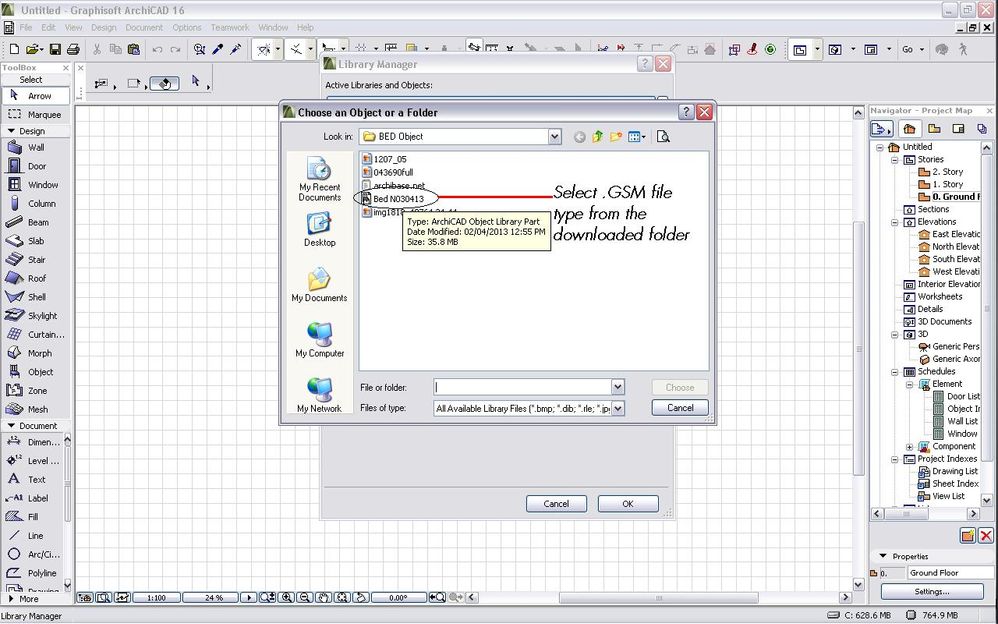Image resolution: width=998 pixels, height=624 pixels.
Task: Open the File menu
Action: [25, 27]
